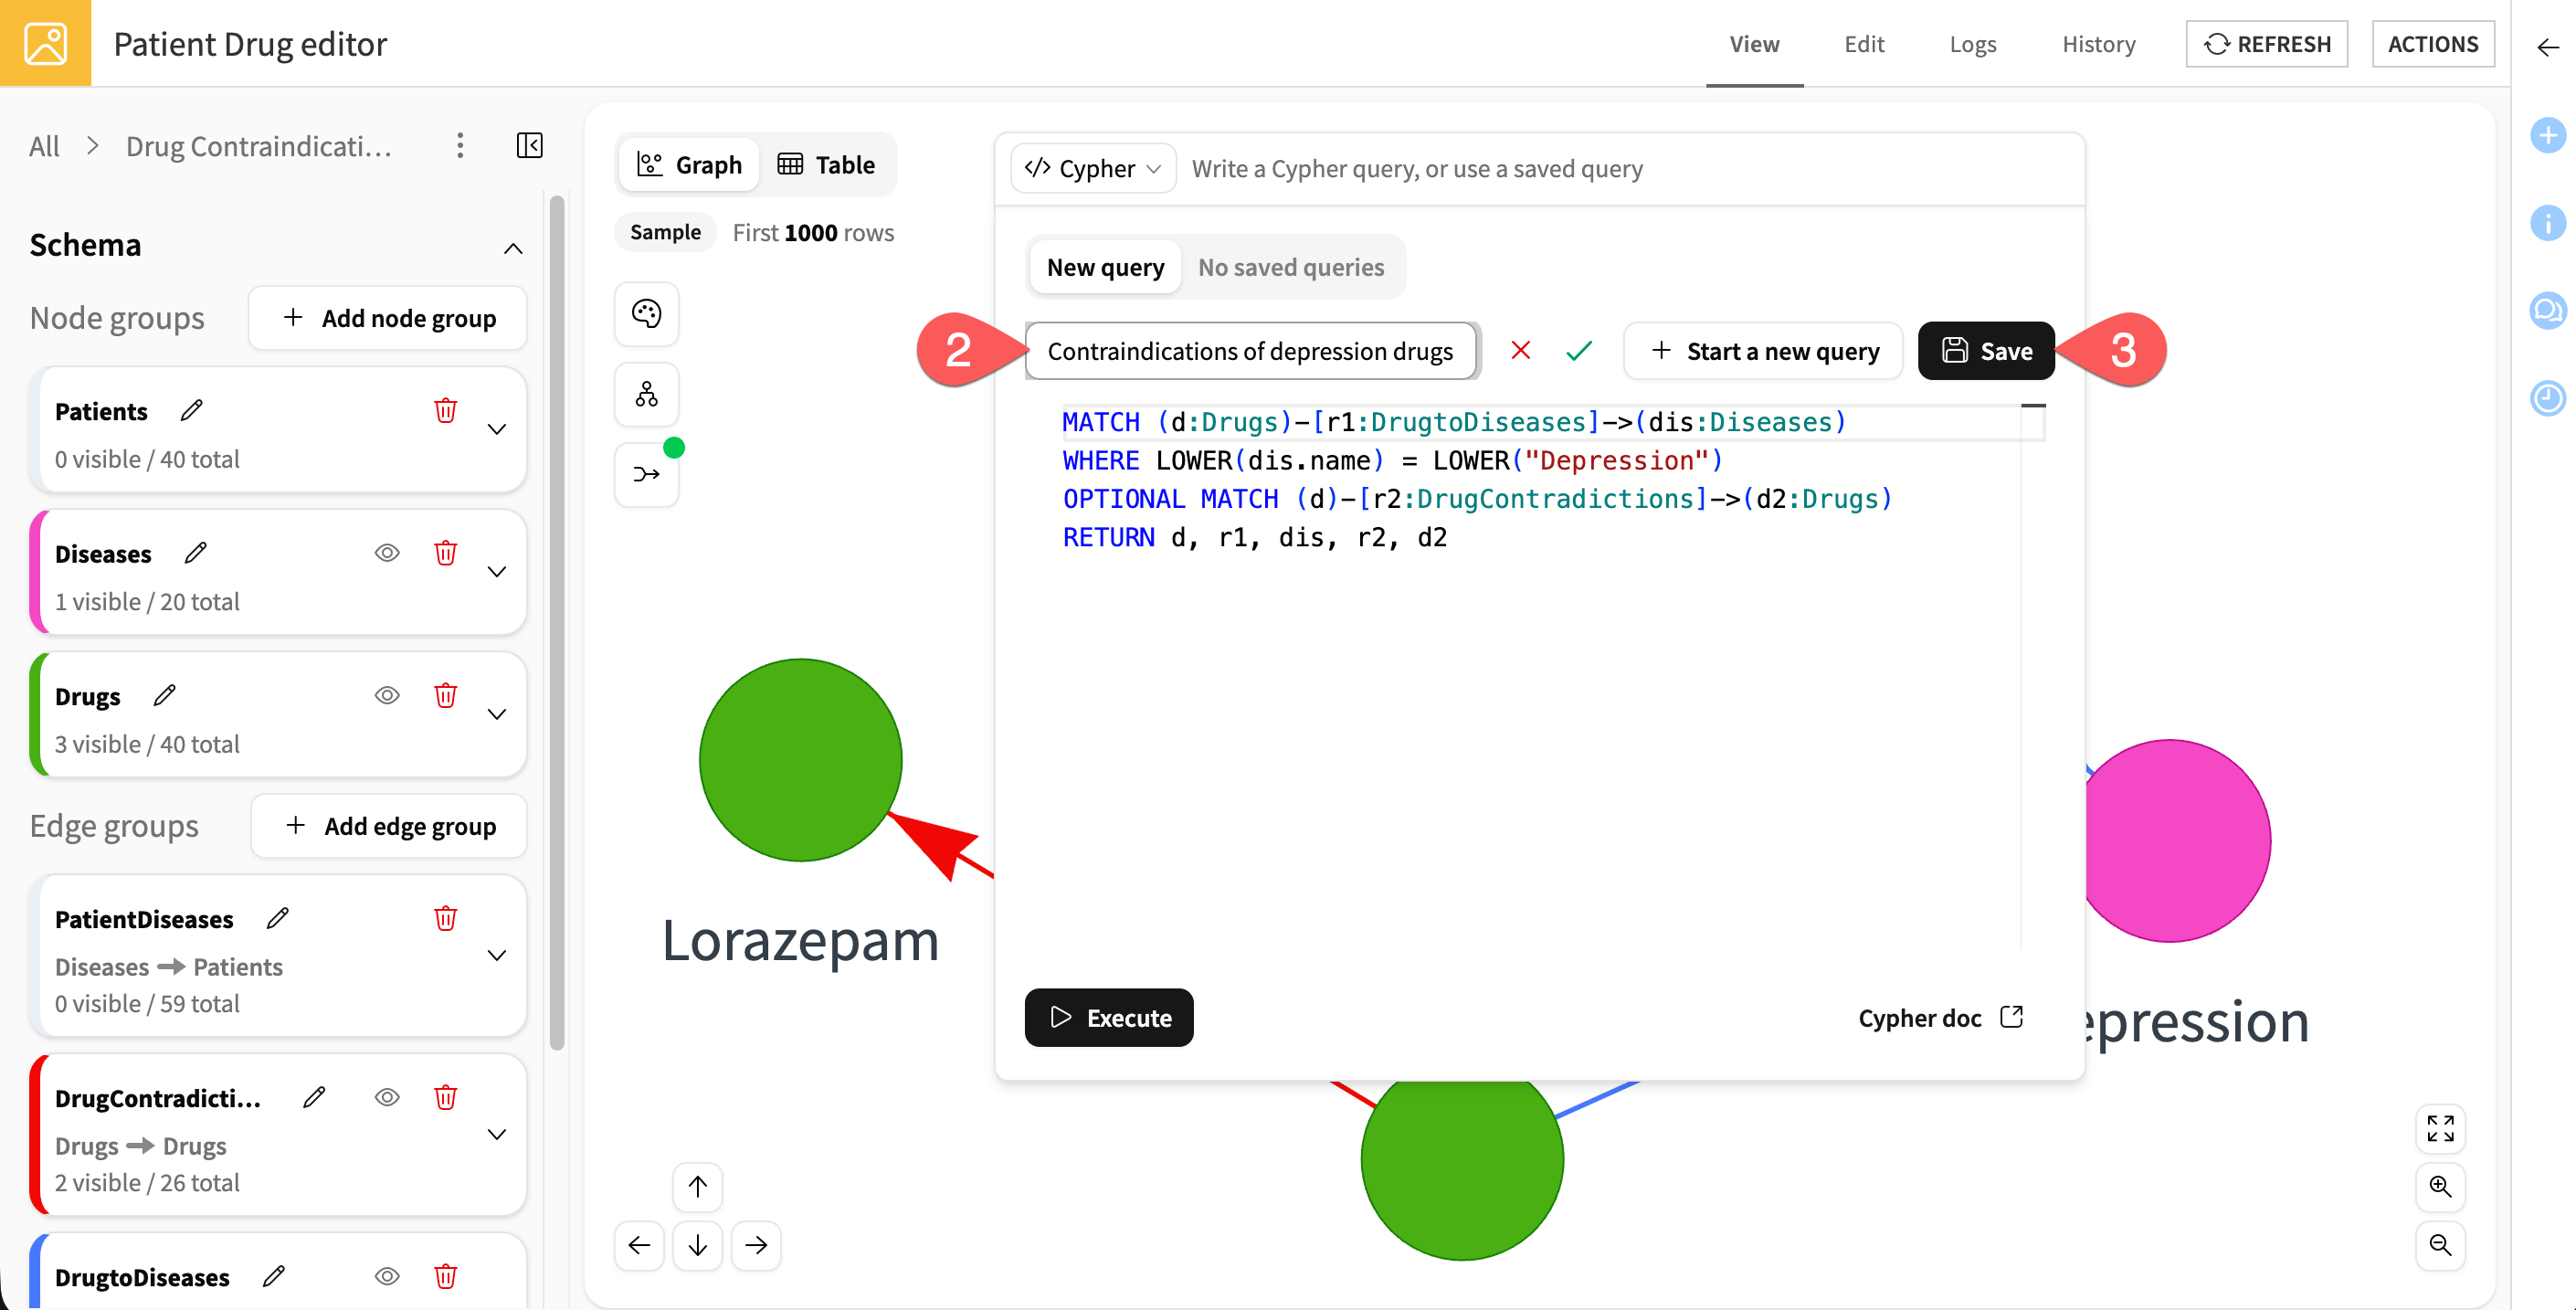Fit graph to screen icon

pos(2441,1129)
